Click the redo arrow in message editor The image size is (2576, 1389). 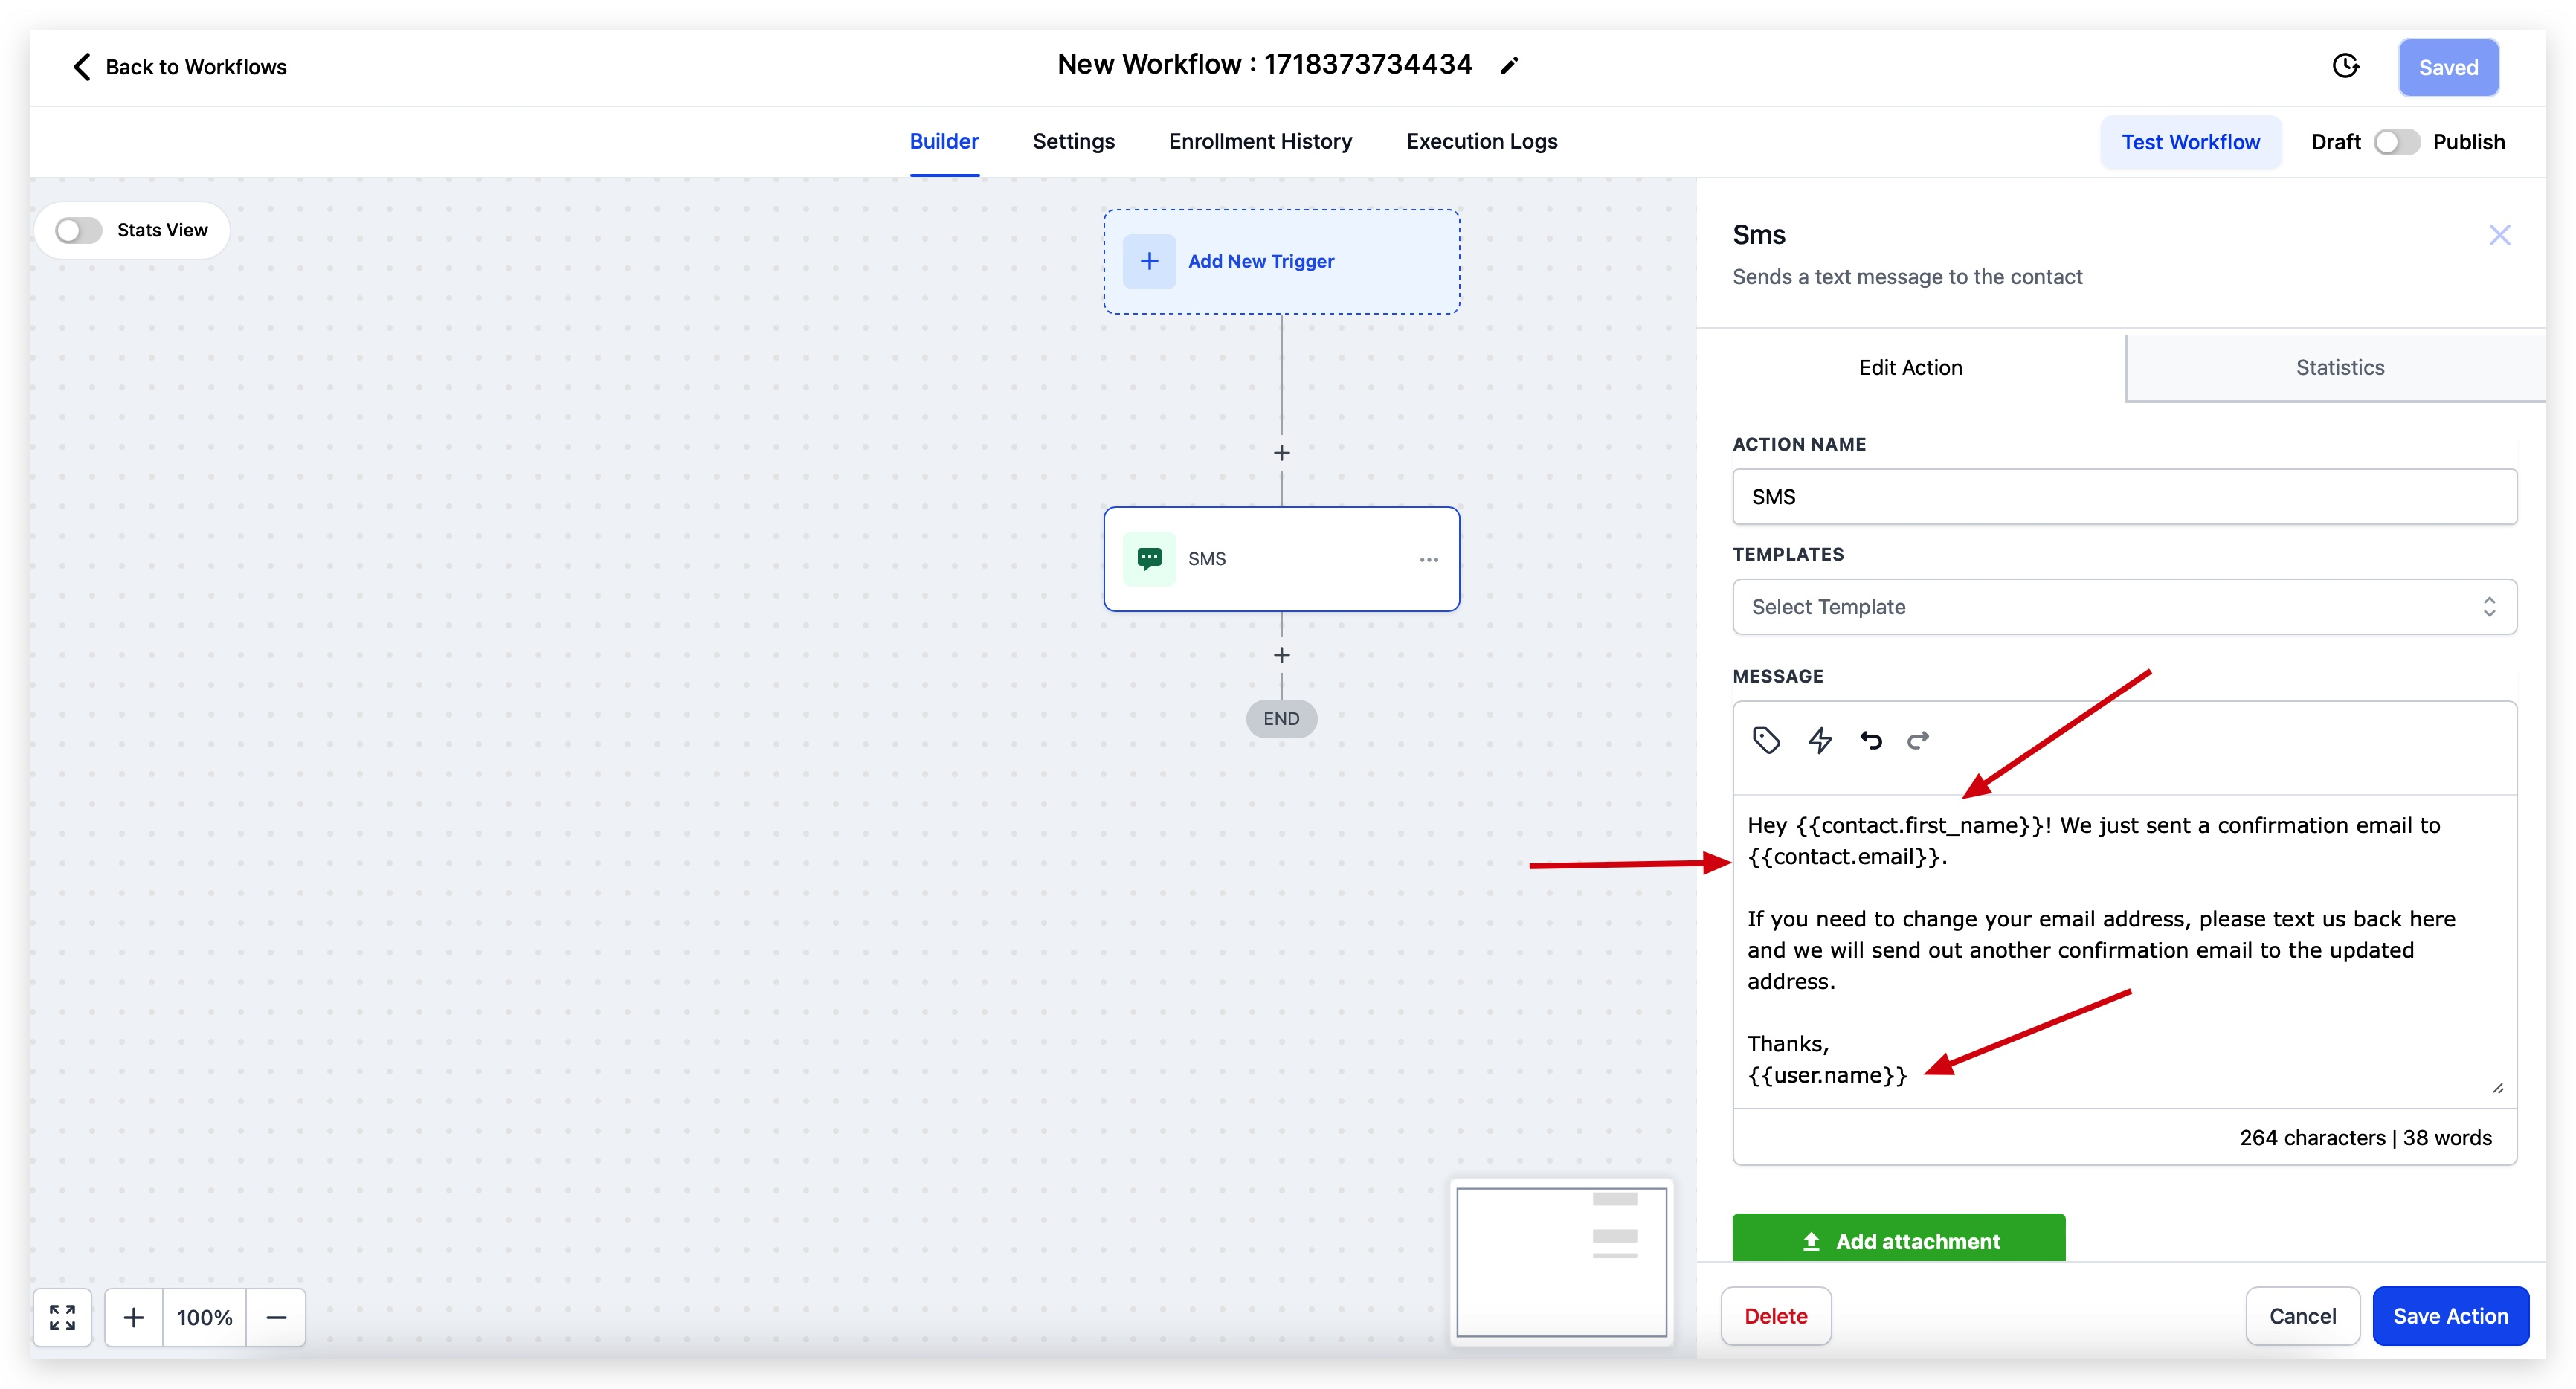point(1918,740)
